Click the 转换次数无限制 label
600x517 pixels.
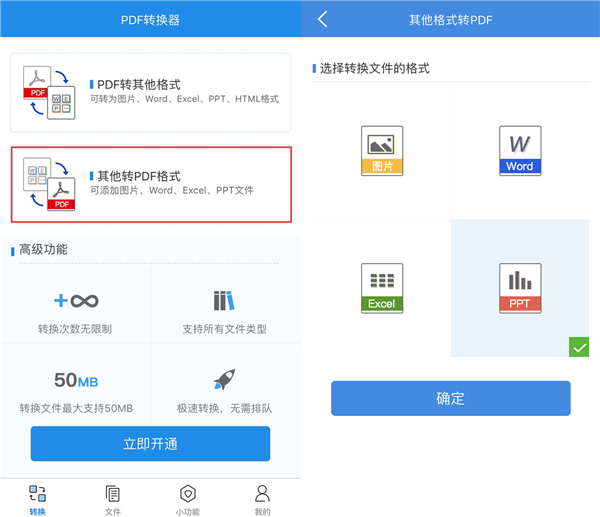pyautogui.click(x=75, y=329)
